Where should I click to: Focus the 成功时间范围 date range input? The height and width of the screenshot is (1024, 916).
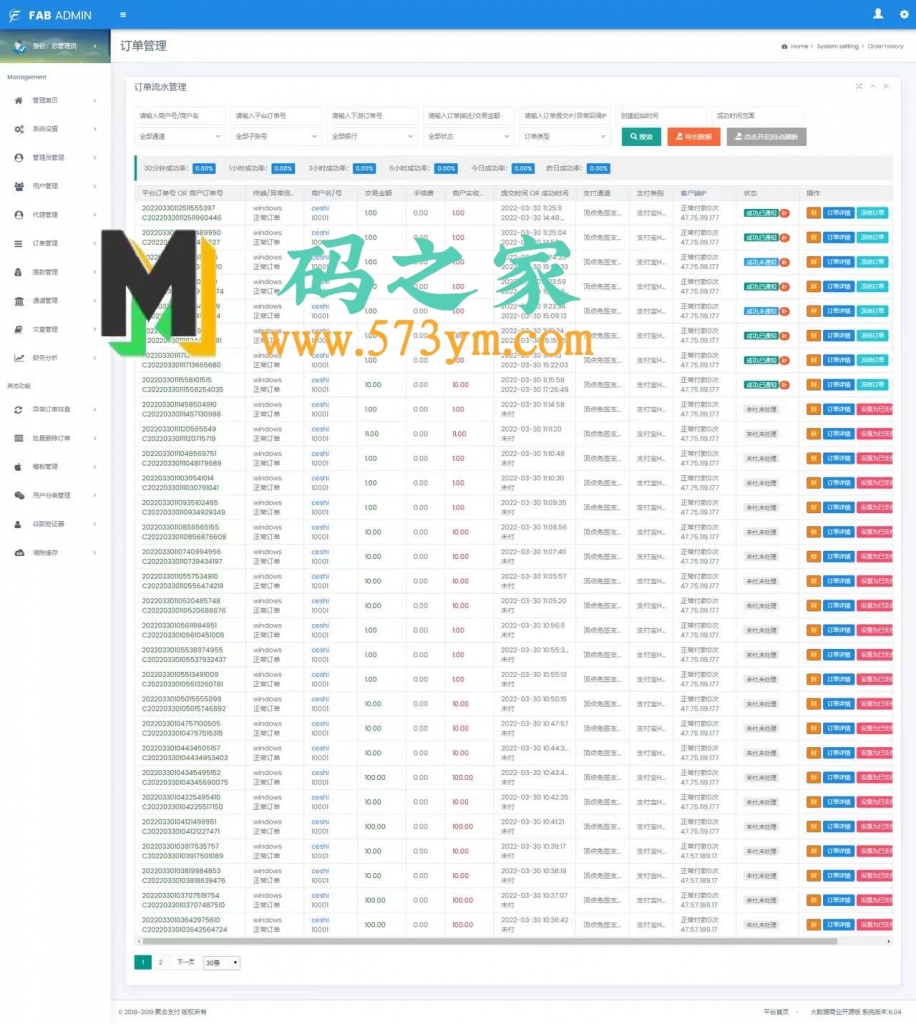pyautogui.click(x=757, y=116)
